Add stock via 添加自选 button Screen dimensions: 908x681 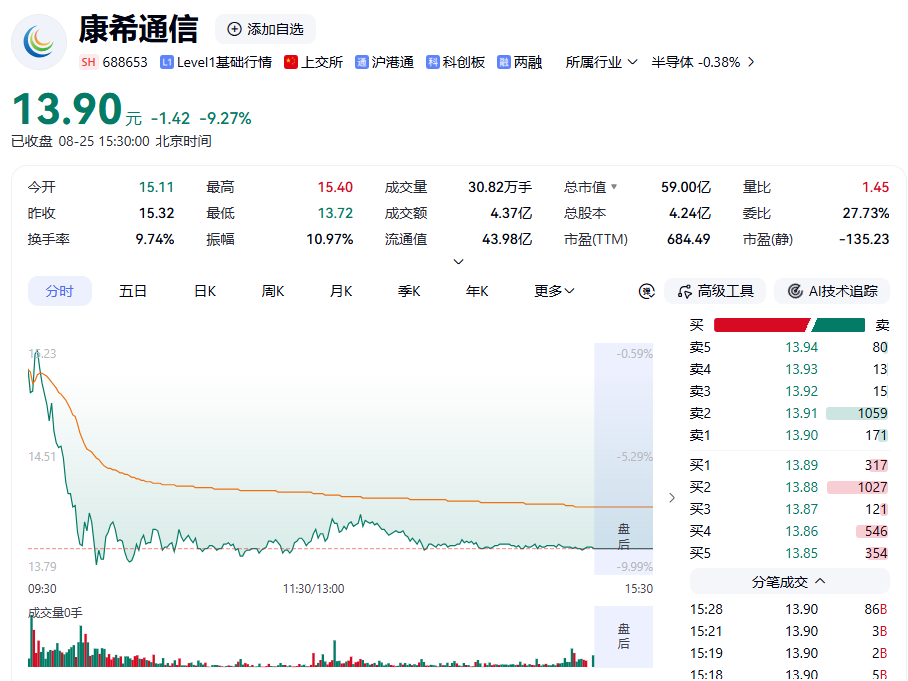(266, 29)
